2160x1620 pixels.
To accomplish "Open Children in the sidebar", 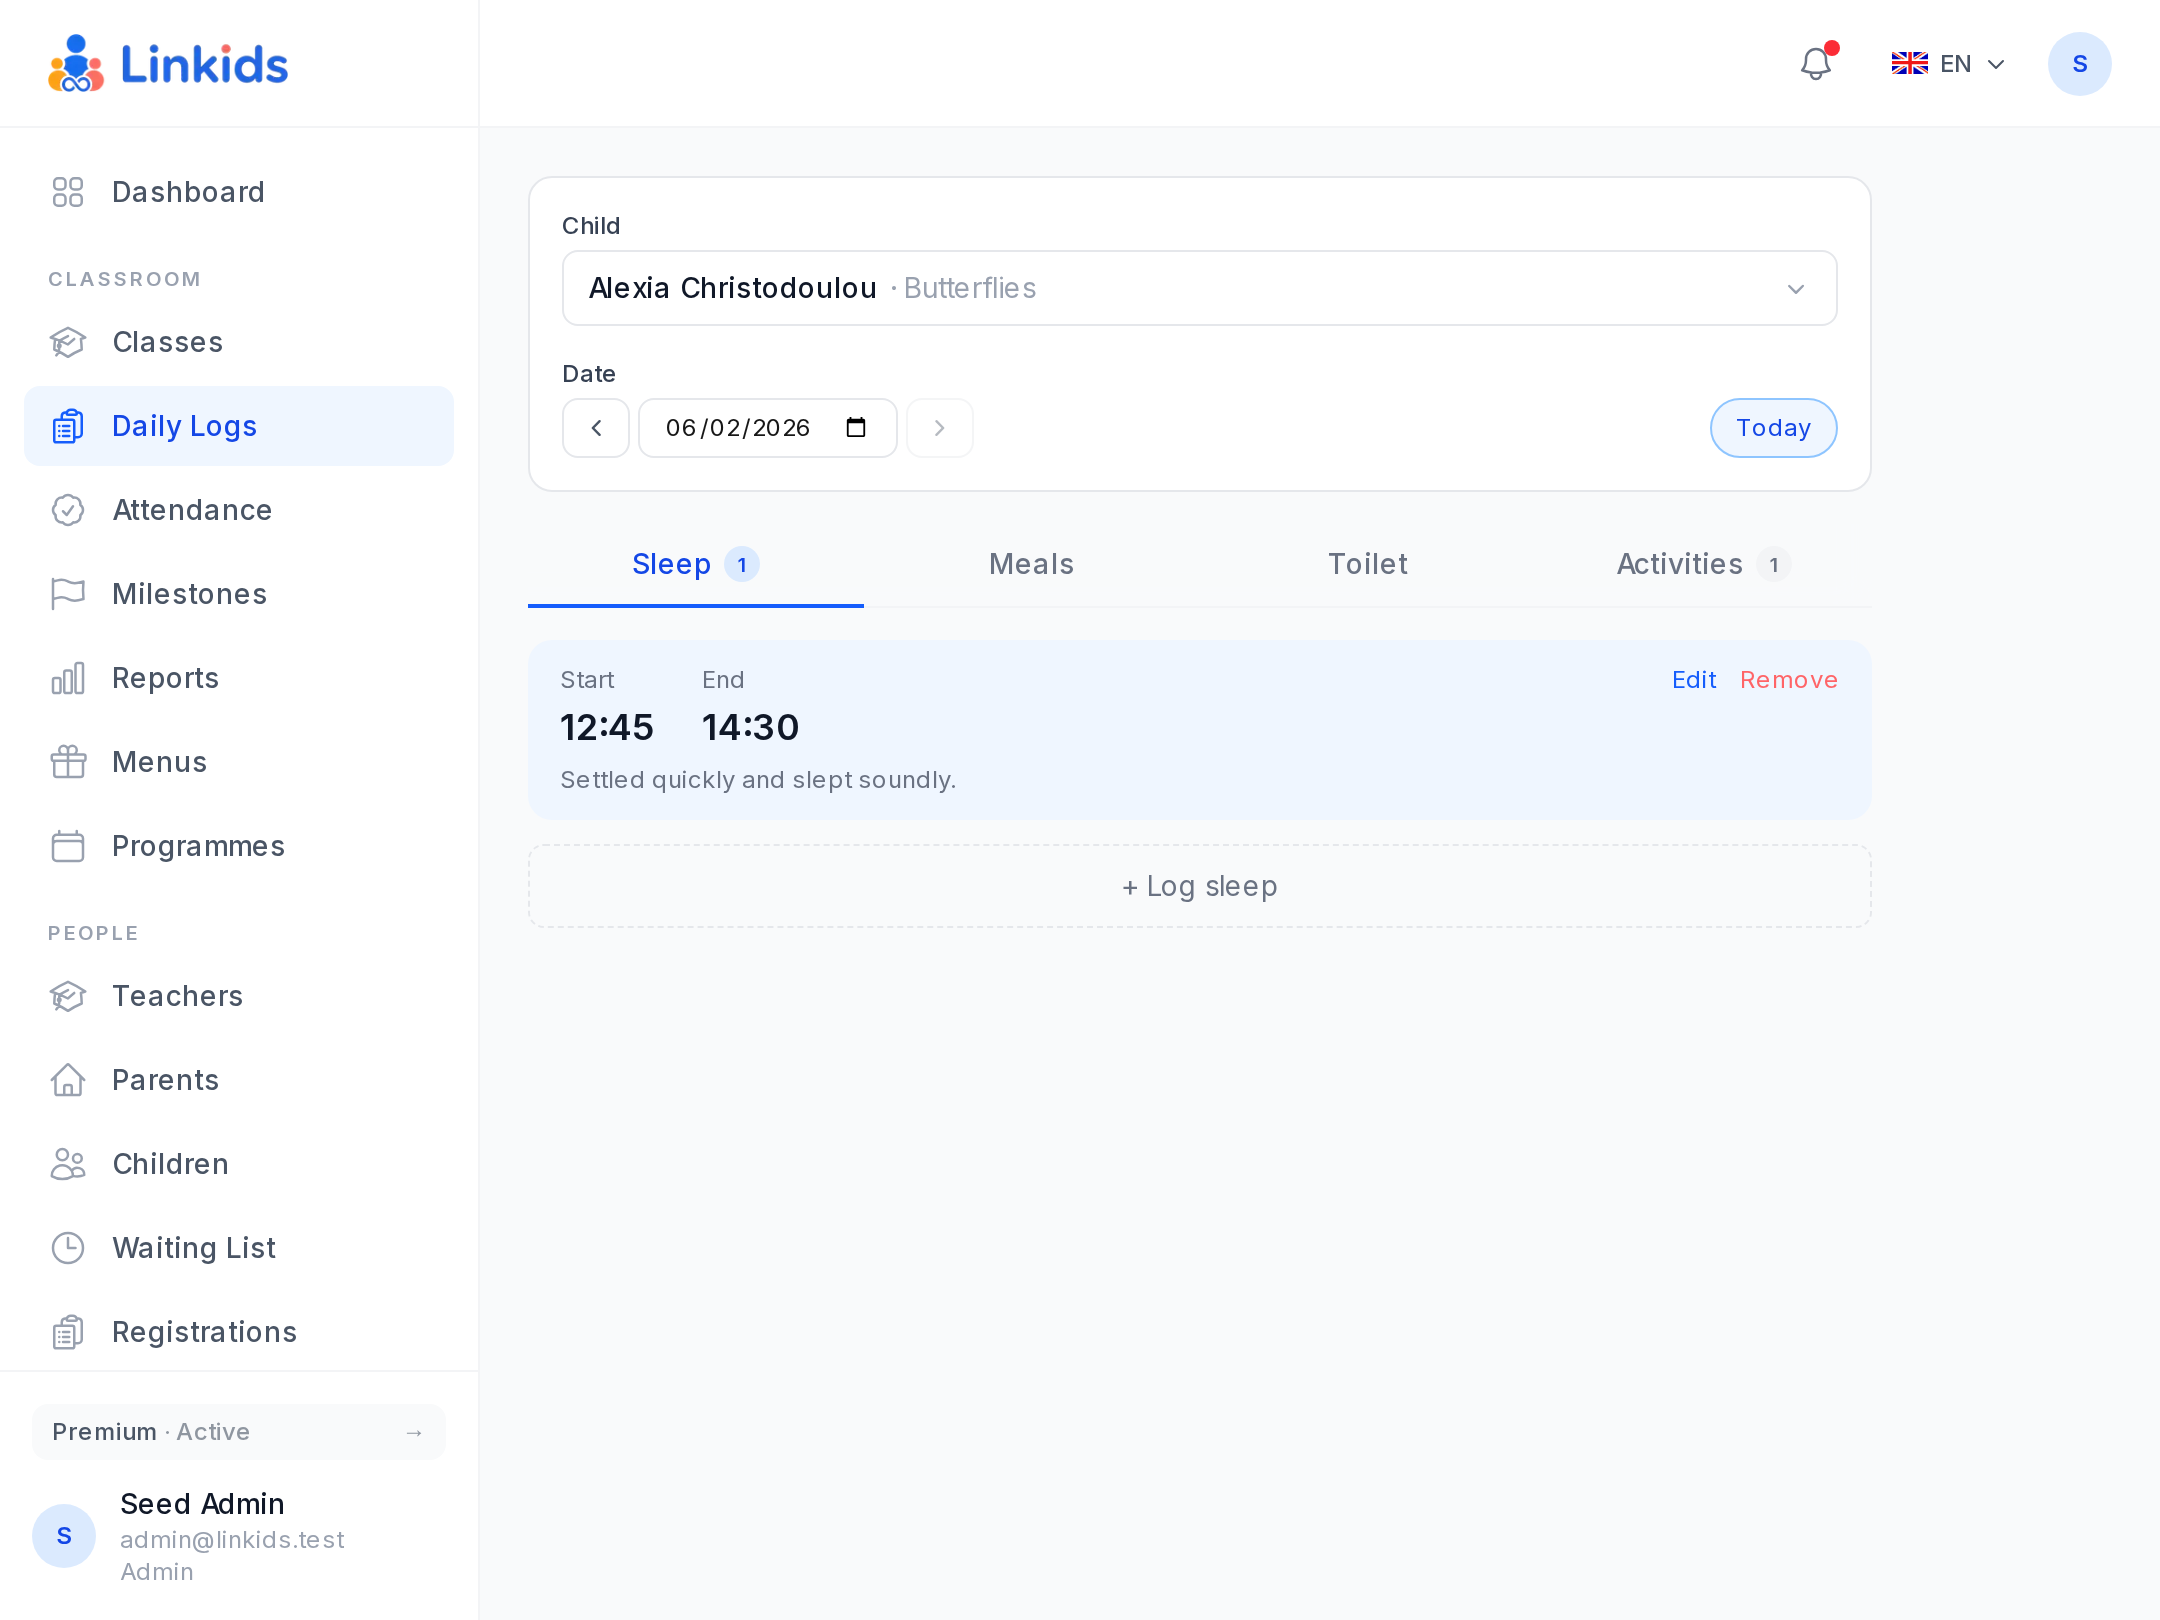I will tap(239, 1164).
